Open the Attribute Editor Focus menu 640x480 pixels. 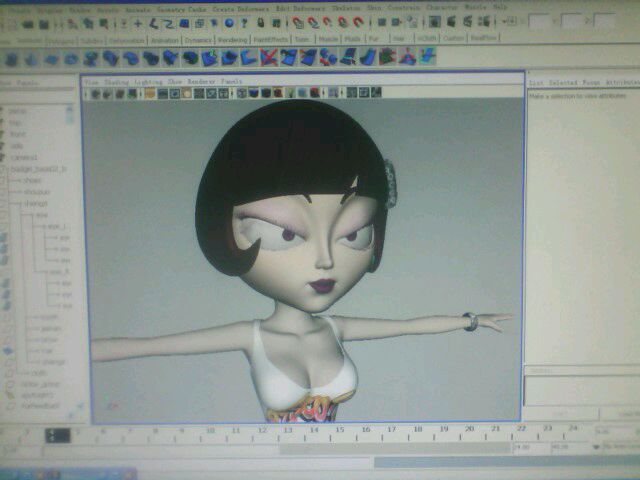coord(591,83)
